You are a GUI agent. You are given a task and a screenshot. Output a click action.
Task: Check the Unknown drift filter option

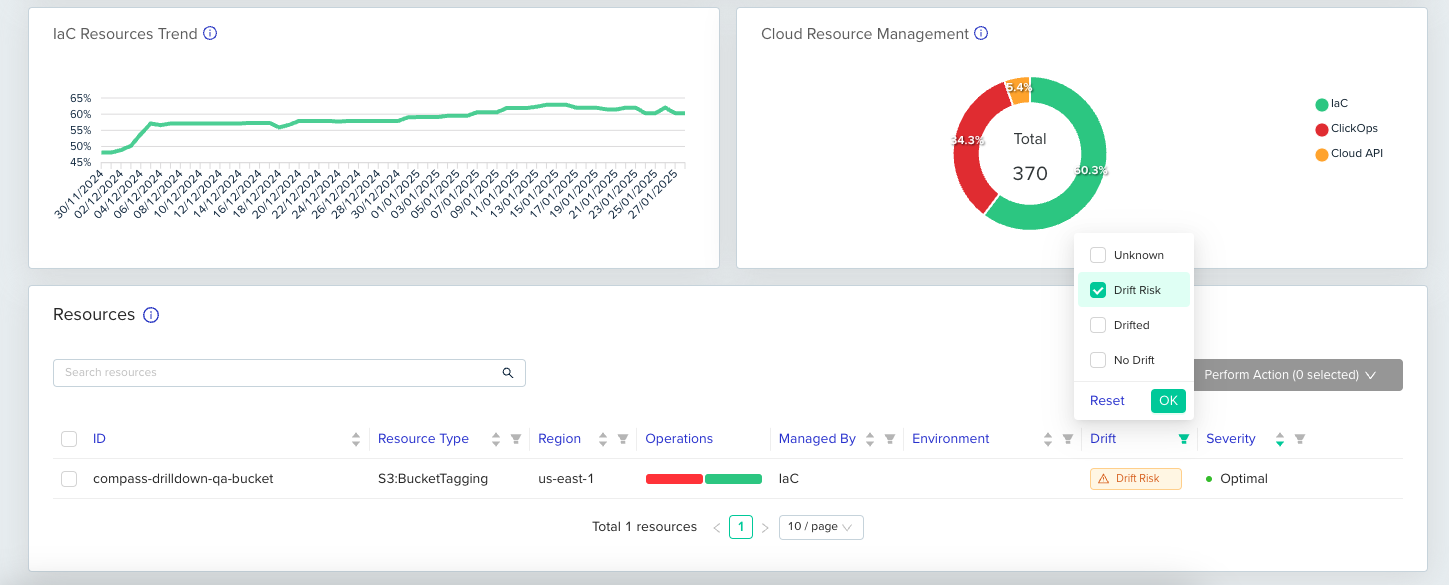(x=1098, y=255)
